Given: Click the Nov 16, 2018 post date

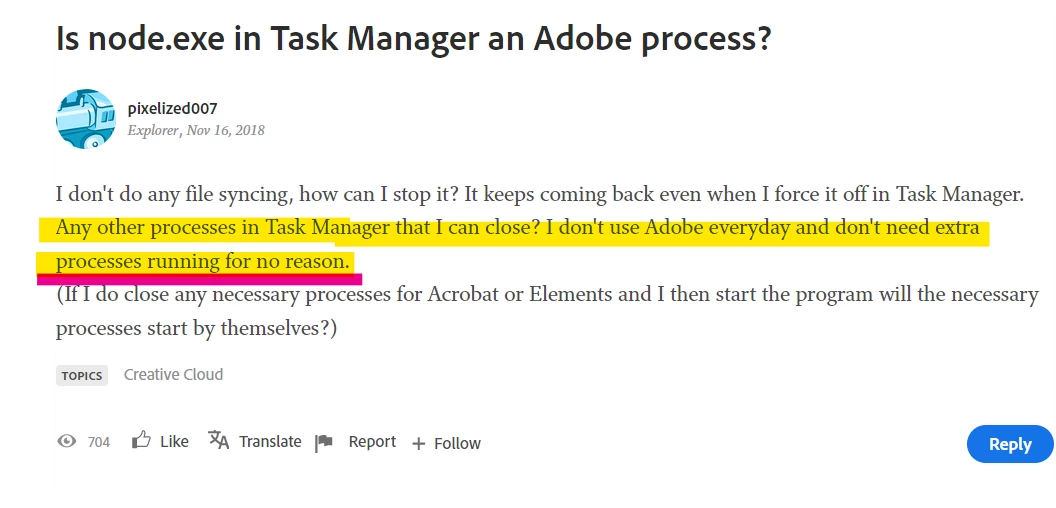Looking at the screenshot, I should (x=225, y=130).
